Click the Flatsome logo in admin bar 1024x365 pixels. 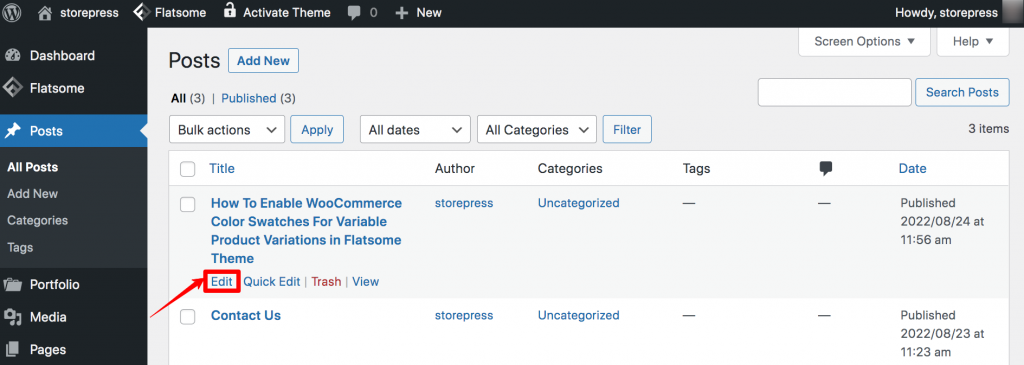point(142,12)
